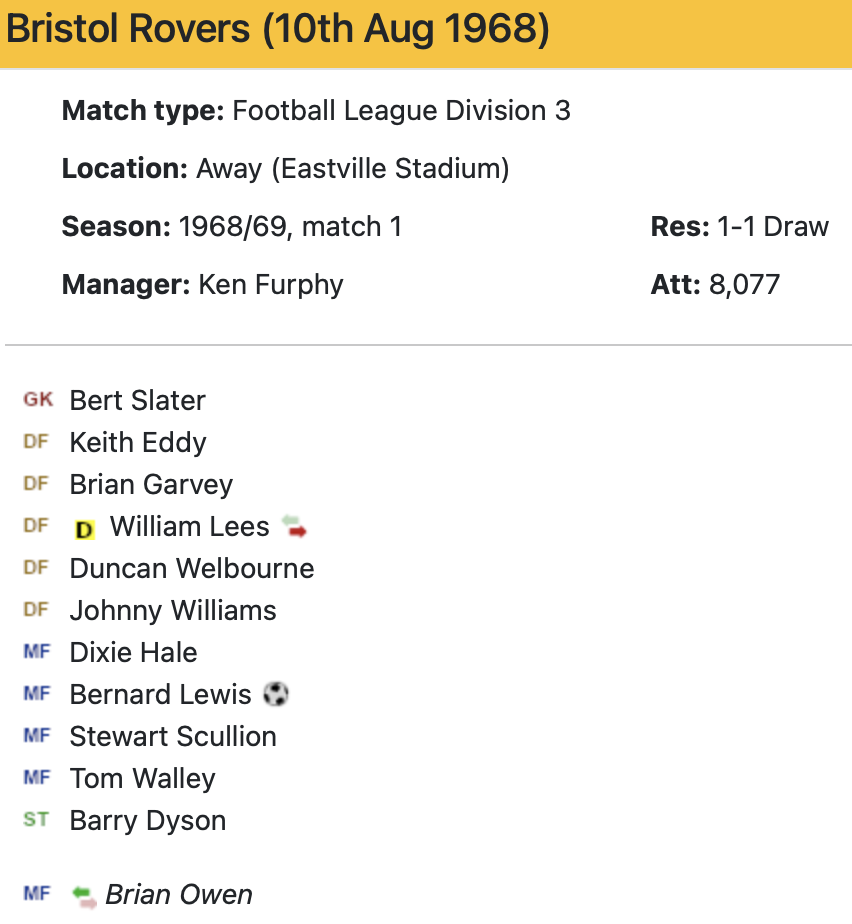Click Stewart Scullion's name

172,736
